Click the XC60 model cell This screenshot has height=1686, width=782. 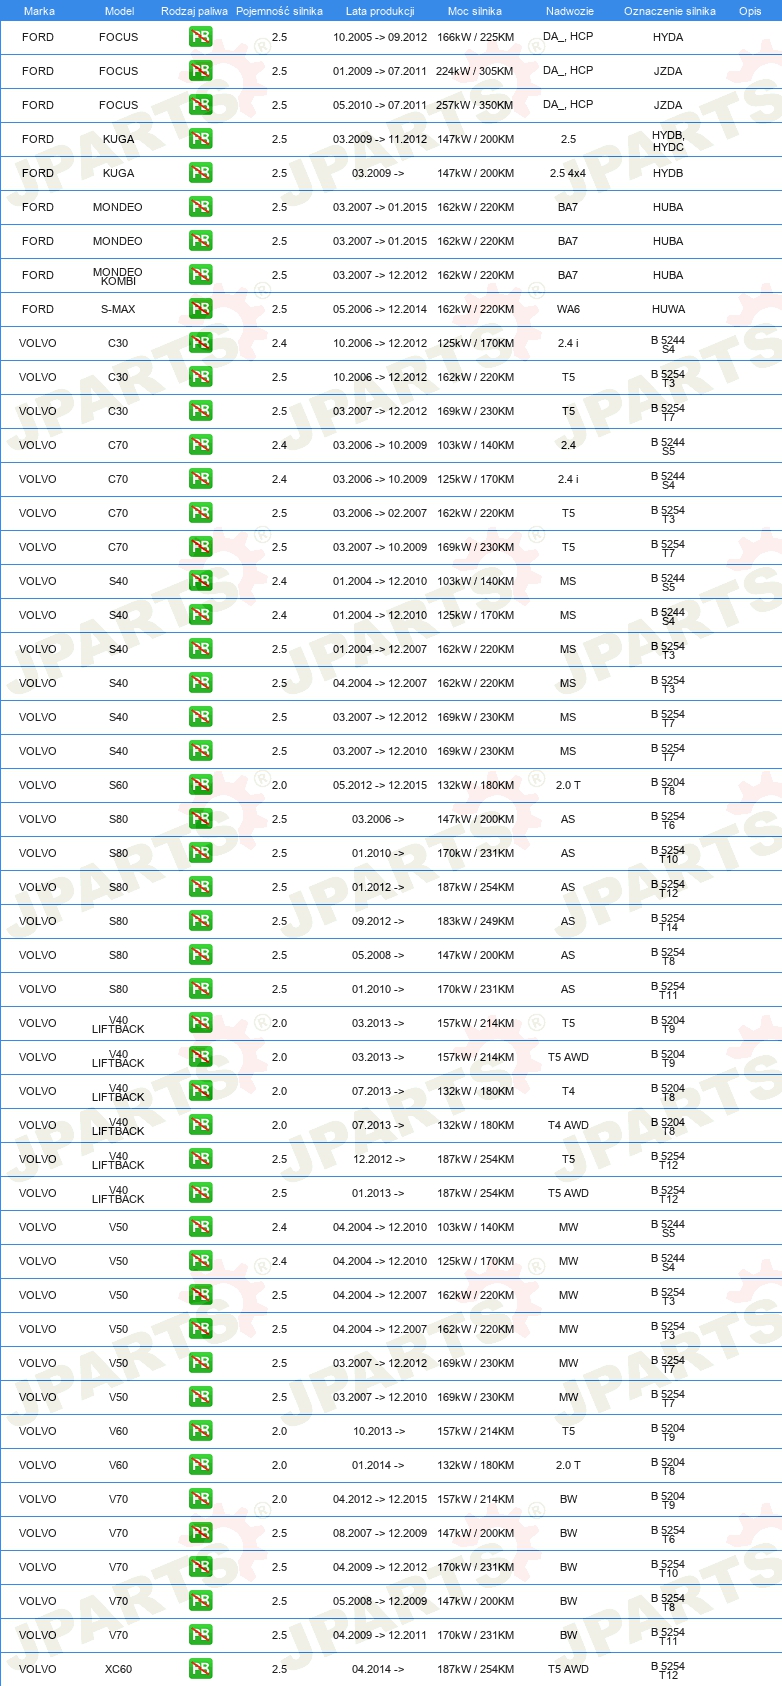pyautogui.click(x=118, y=1669)
